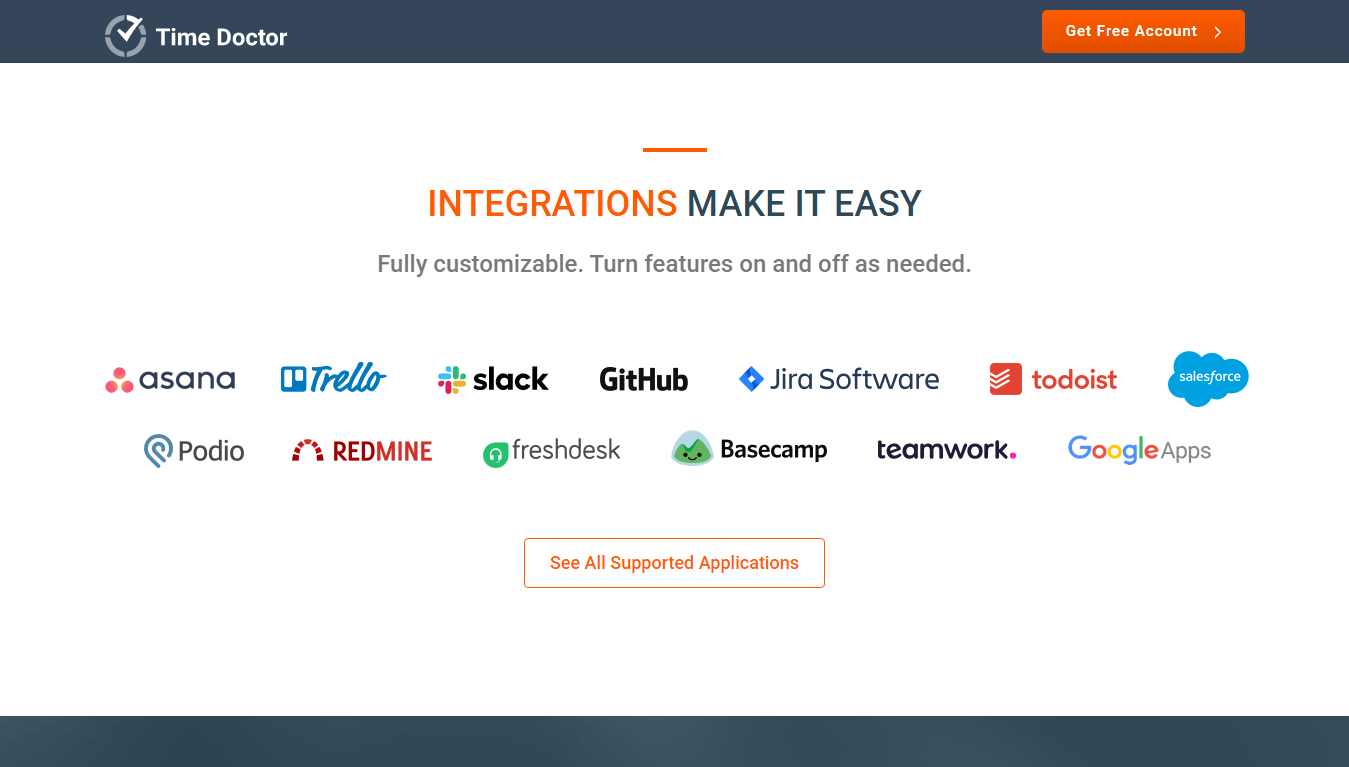Click the Time Doctor logo
This screenshot has width=1349, height=767.
tap(196, 36)
